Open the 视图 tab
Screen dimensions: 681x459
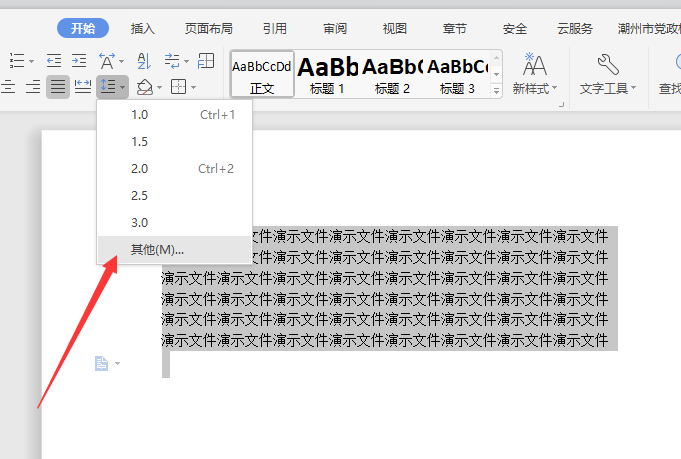(395, 29)
